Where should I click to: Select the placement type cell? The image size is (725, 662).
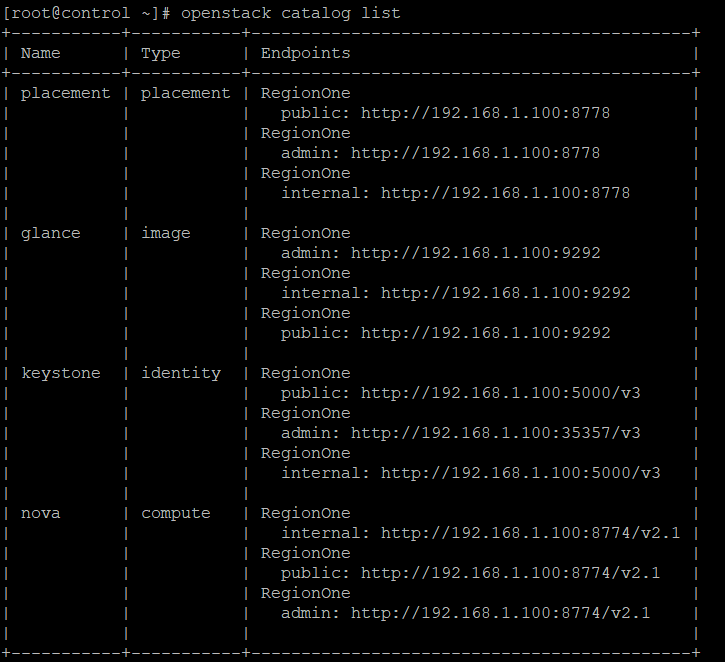[185, 94]
